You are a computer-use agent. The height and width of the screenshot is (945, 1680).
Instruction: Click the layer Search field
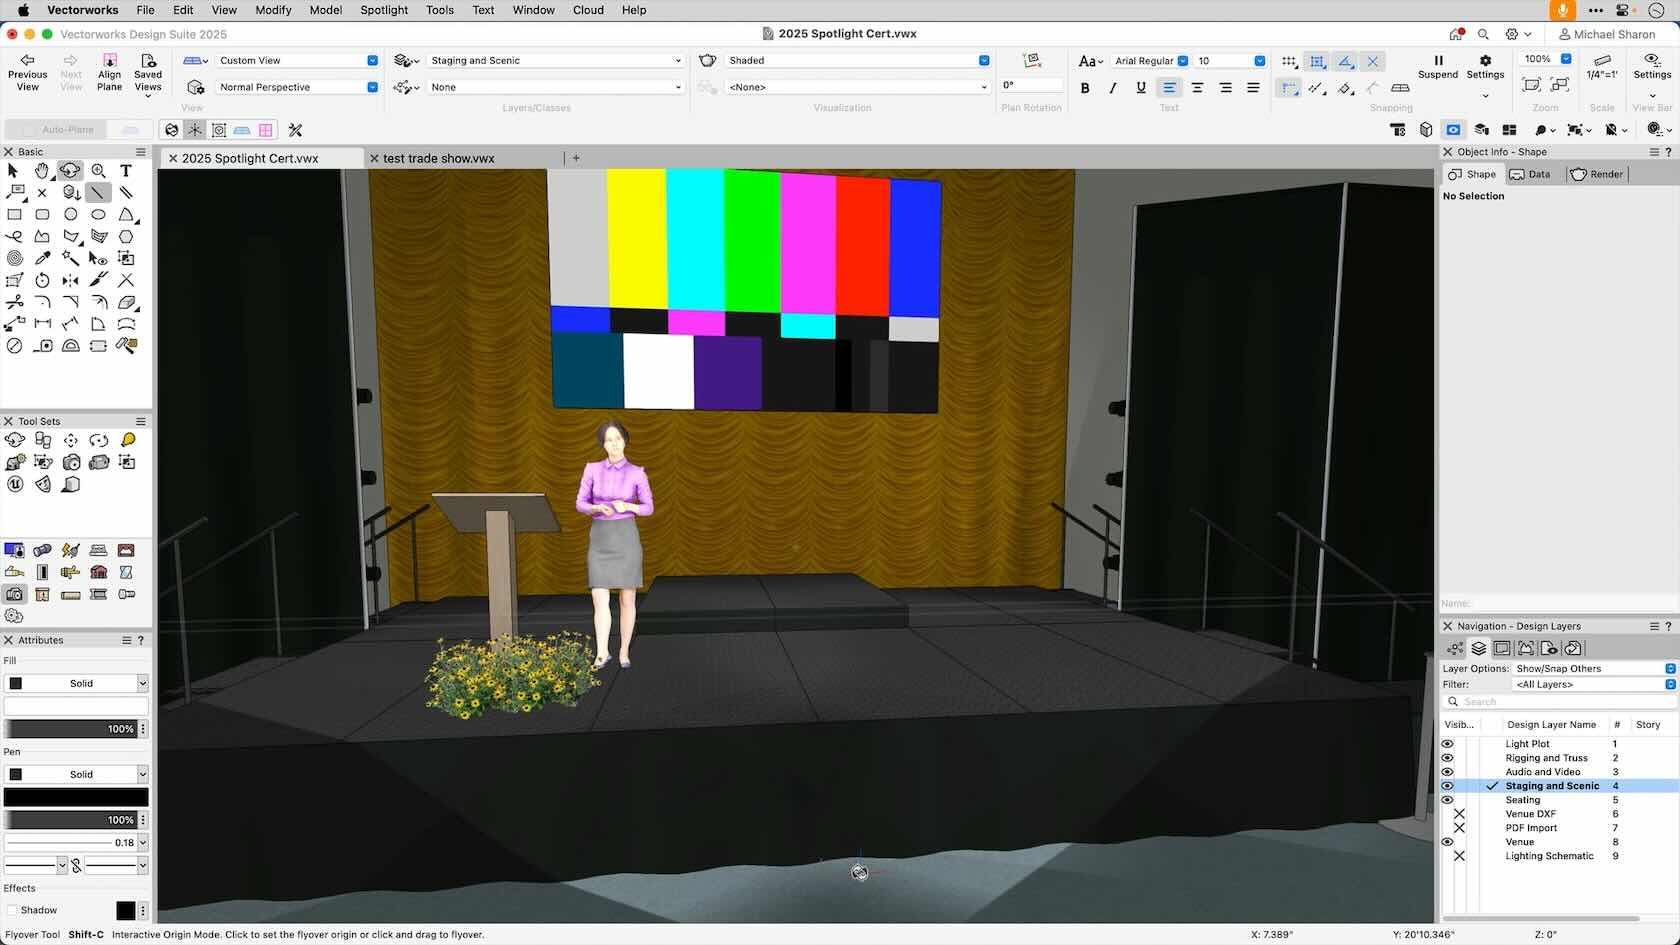click(1560, 702)
